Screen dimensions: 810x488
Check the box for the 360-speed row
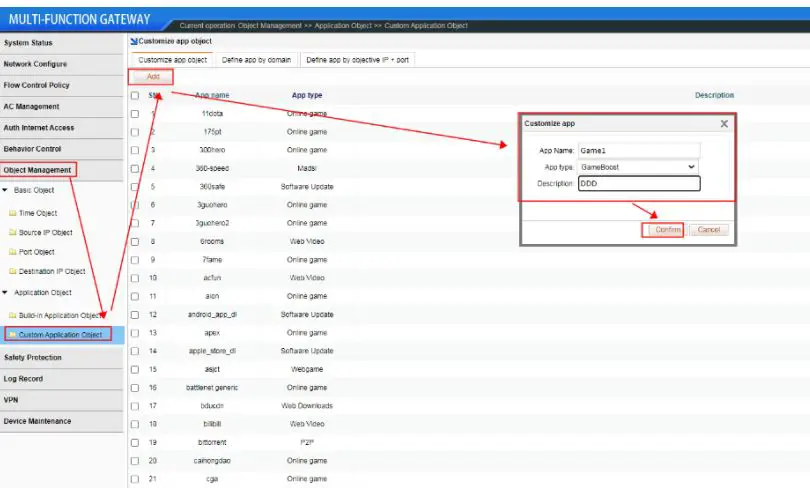click(x=135, y=168)
